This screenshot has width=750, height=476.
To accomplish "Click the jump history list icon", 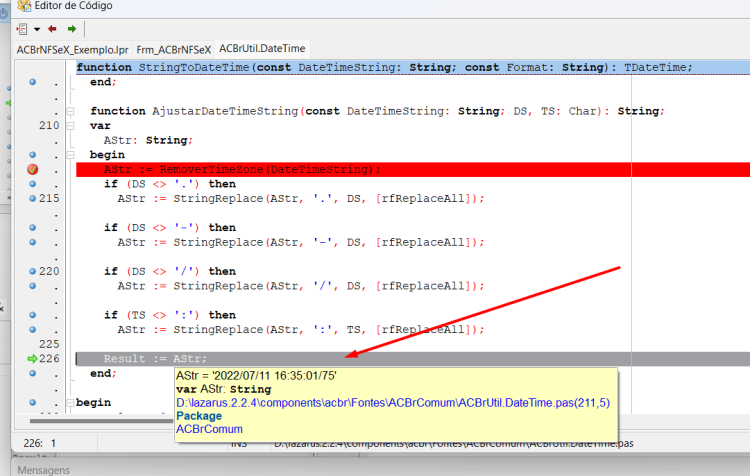I will tap(22, 29).
